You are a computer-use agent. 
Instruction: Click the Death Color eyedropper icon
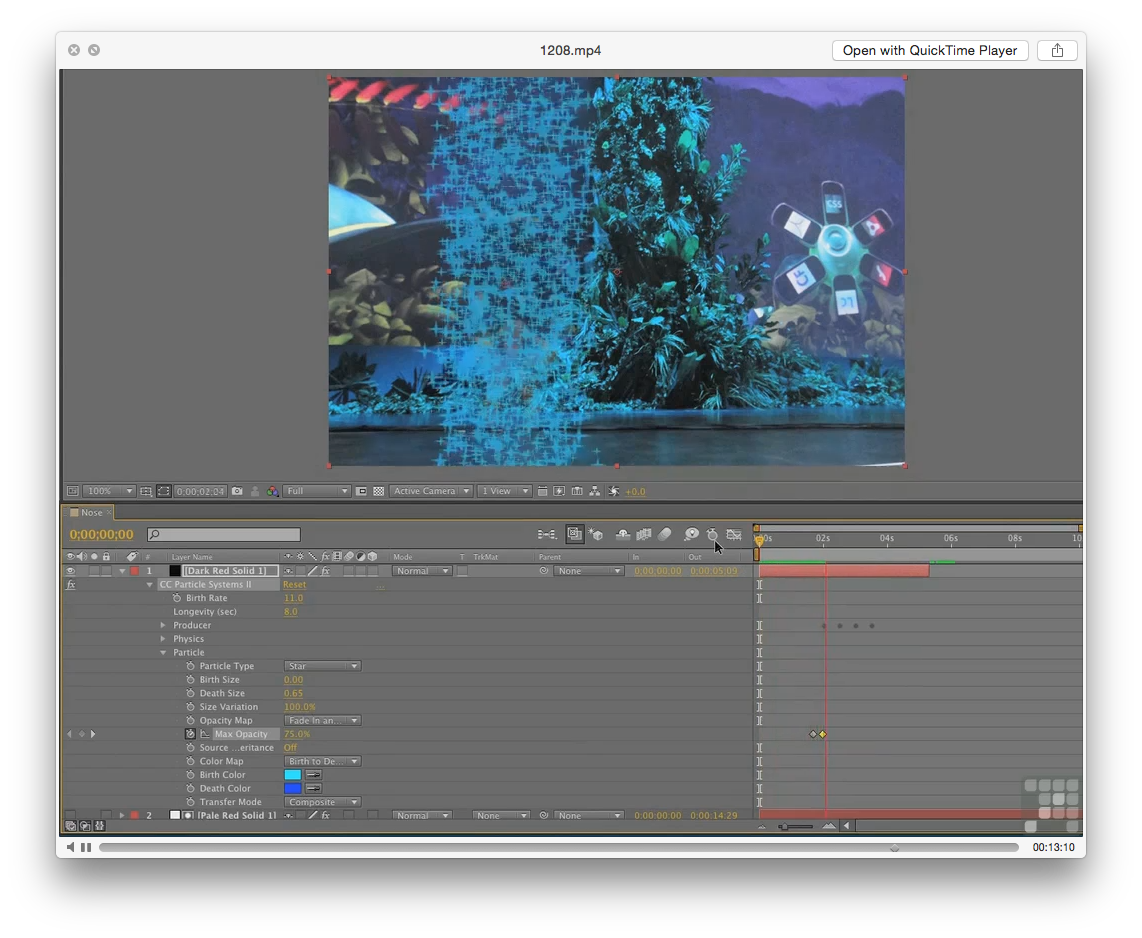[x=314, y=789]
